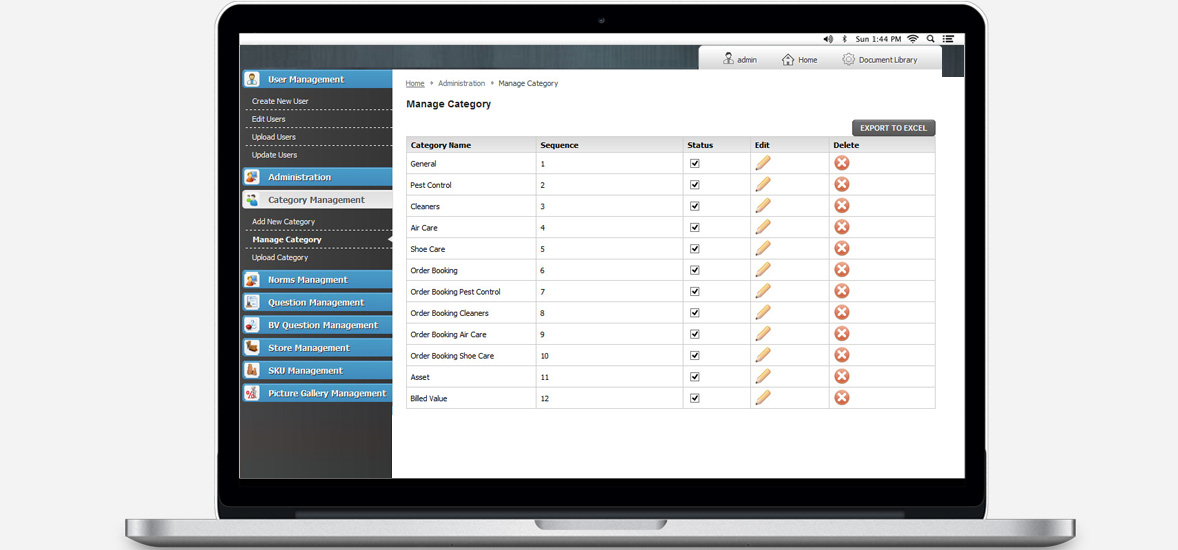Delete the Asset category

(842, 376)
